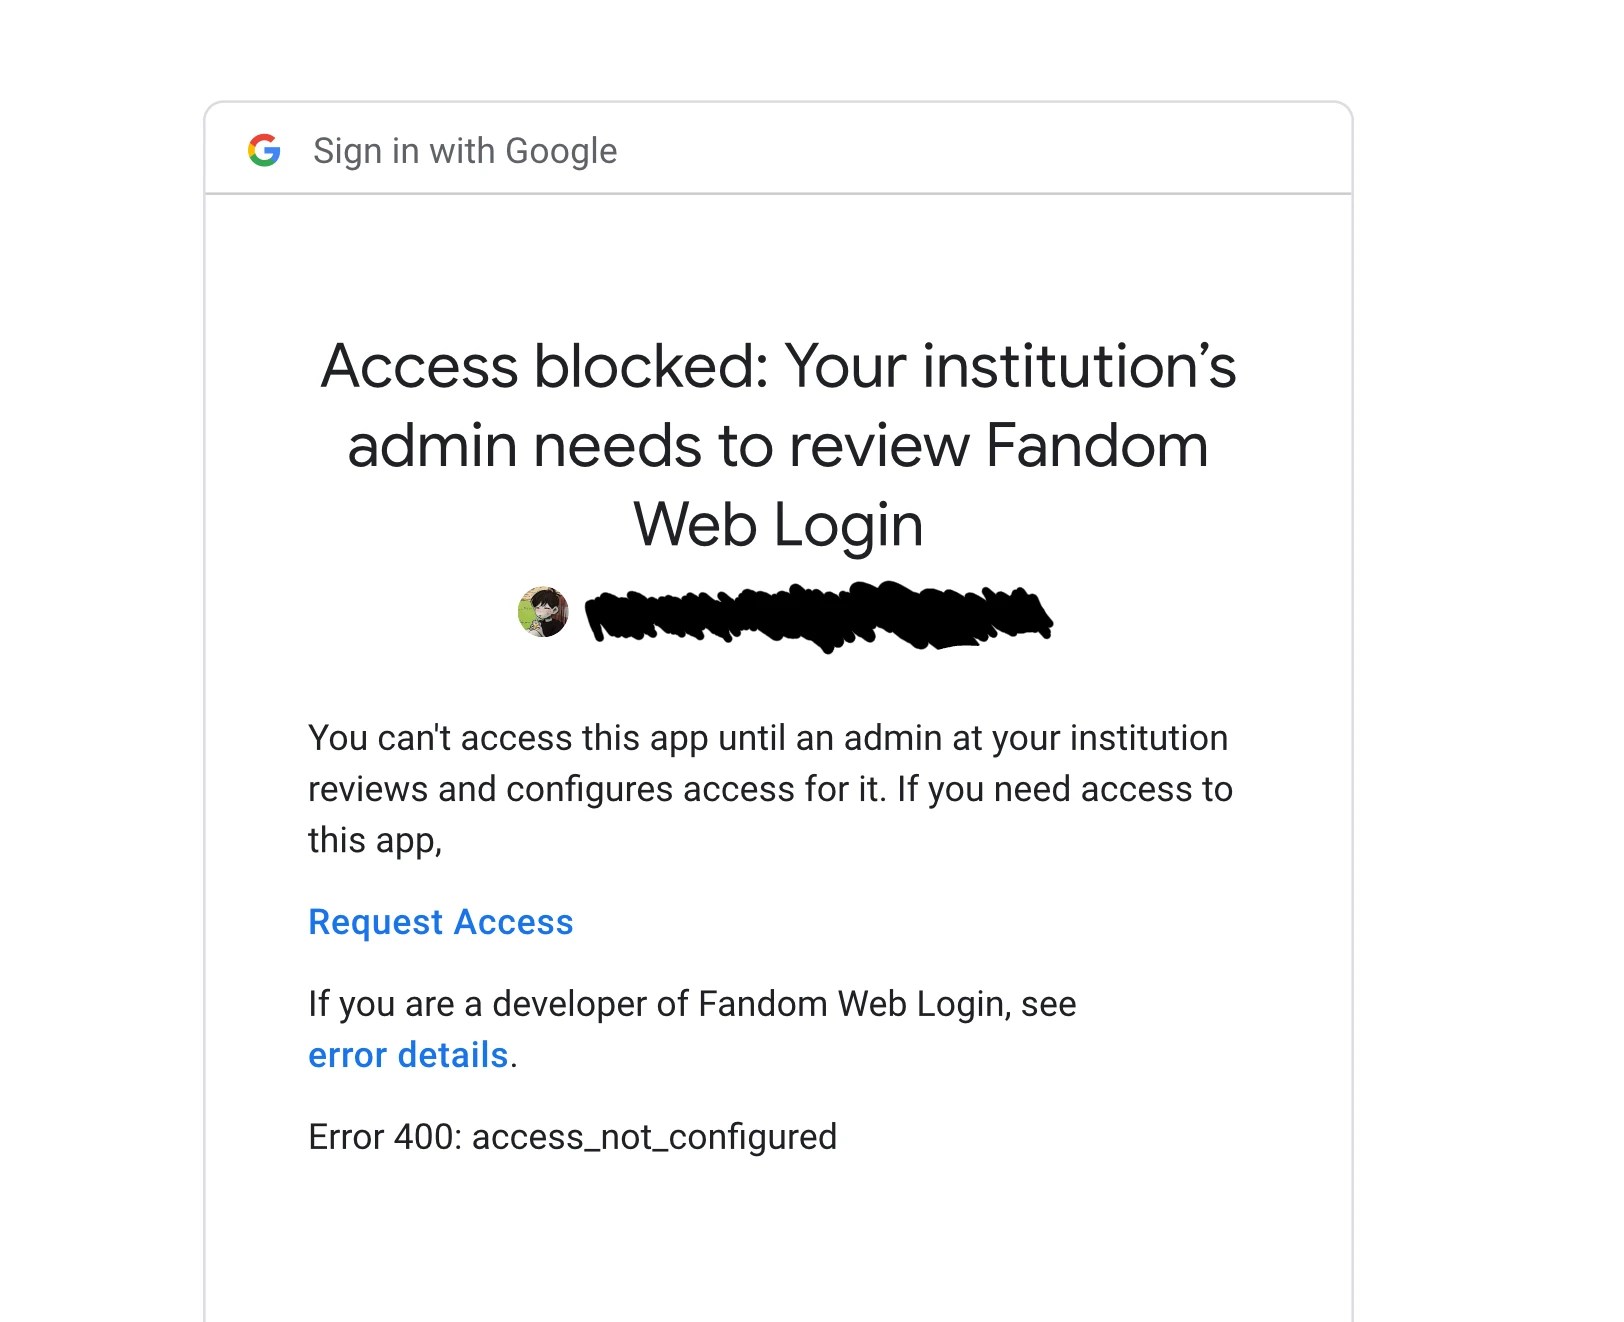Select the Error 400: access_not_configured text

pyautogui.click(x=572, y=1136)
